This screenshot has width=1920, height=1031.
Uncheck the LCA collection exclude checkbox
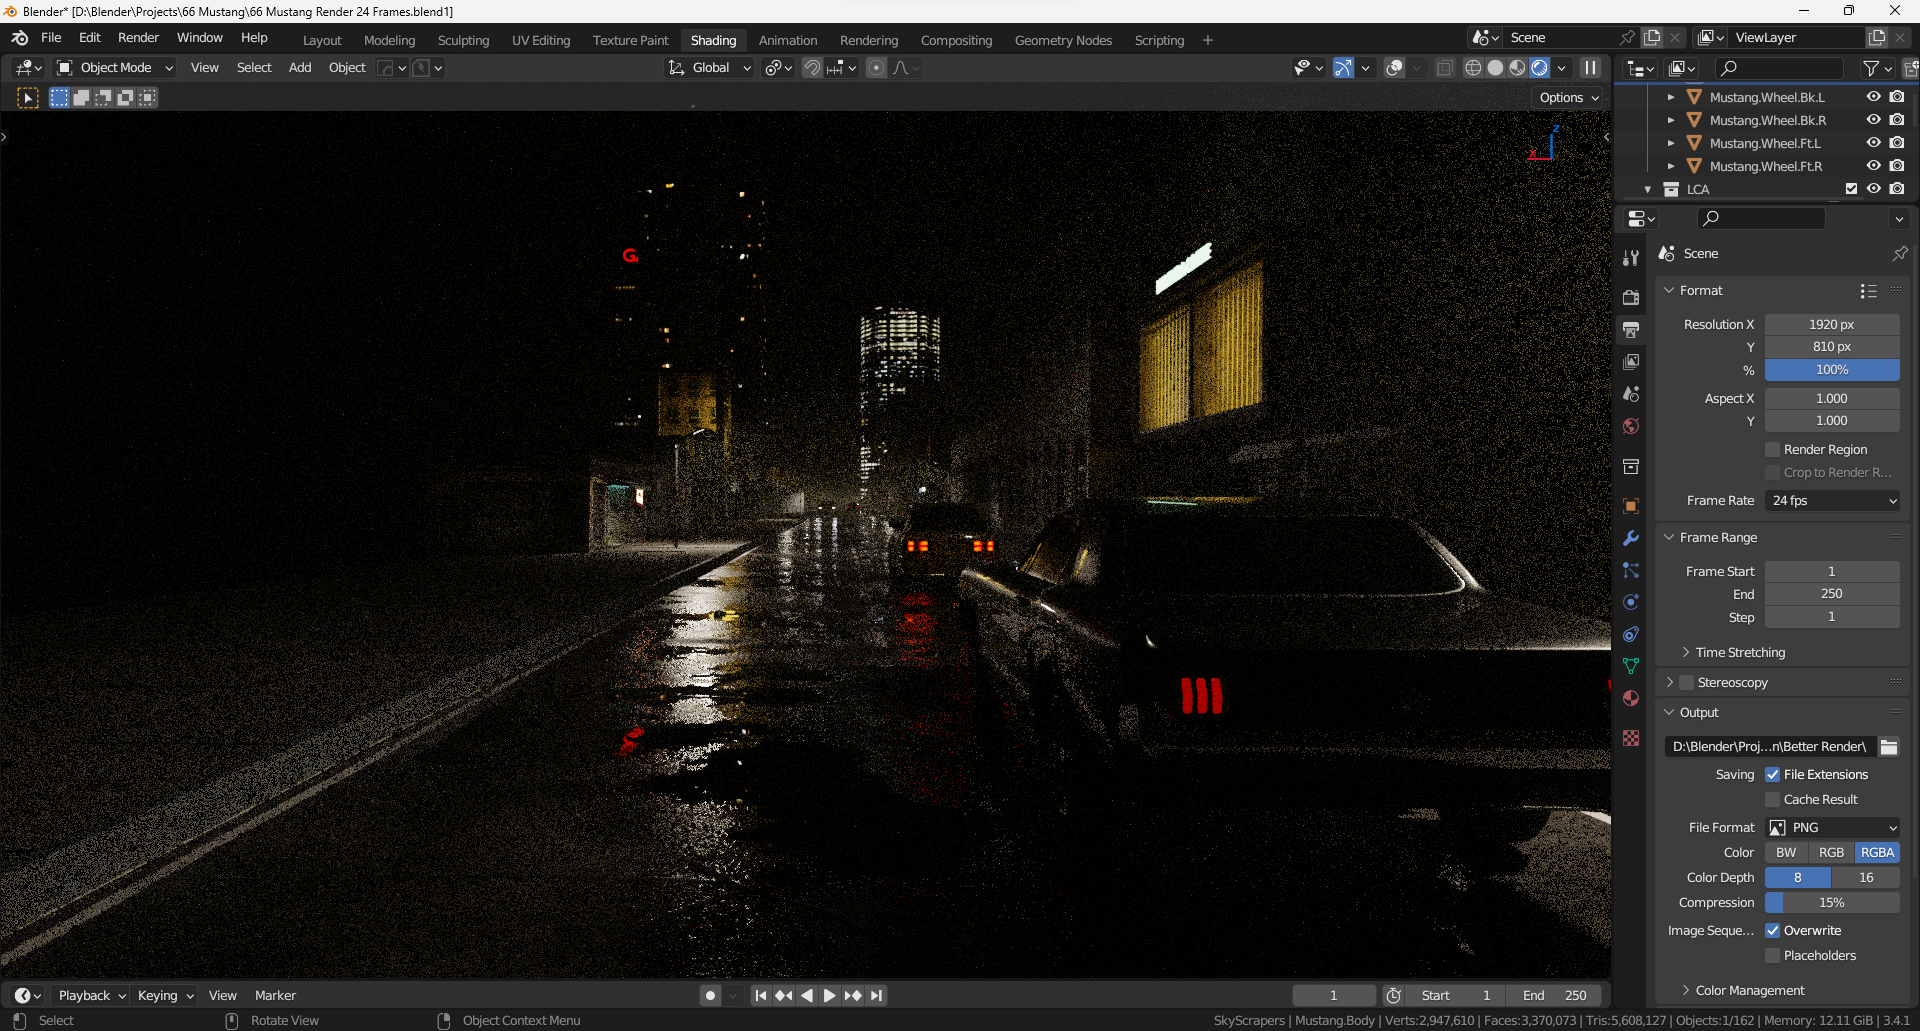click(1851, 189)
